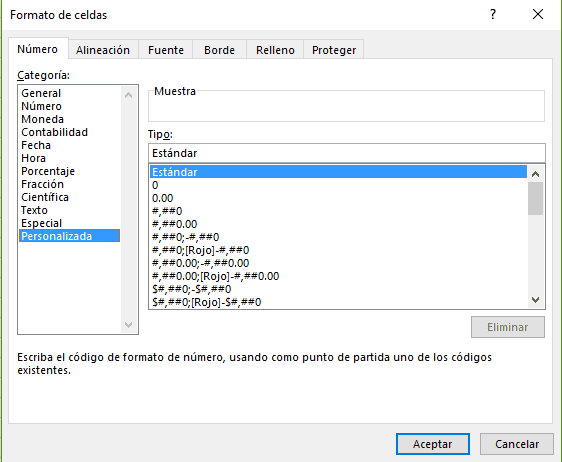The width and height of the screenshot is (562, 462).
Task: Close the Formato de celdas dialog
Action: pyautogui.click(x=538, y=14)
